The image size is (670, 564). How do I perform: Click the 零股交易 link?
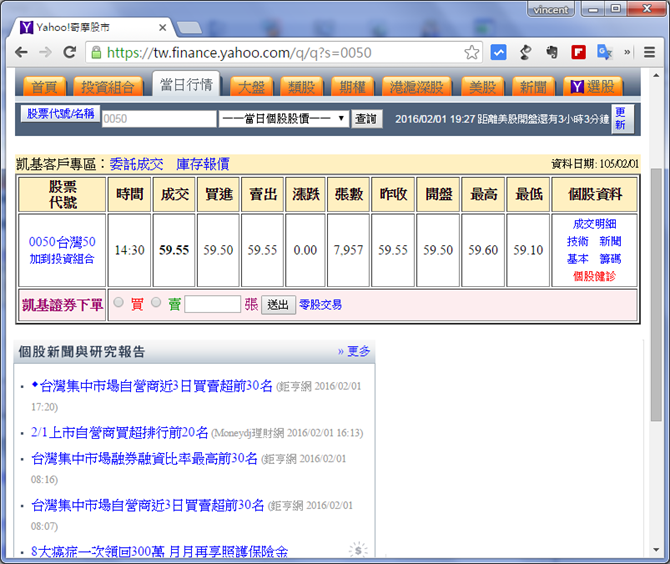tap(320, 305)
